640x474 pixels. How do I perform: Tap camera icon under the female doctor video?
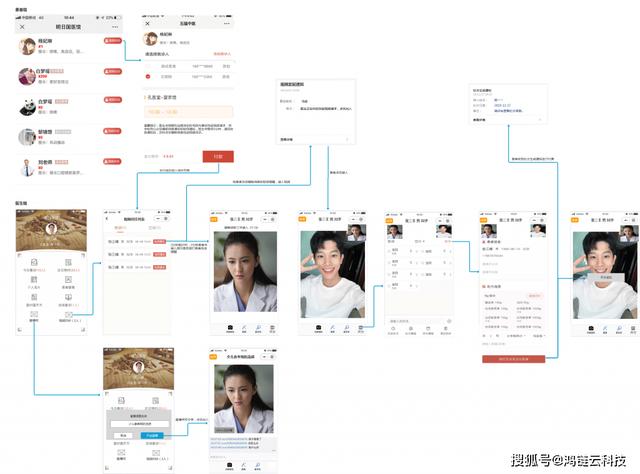(230, 327)
